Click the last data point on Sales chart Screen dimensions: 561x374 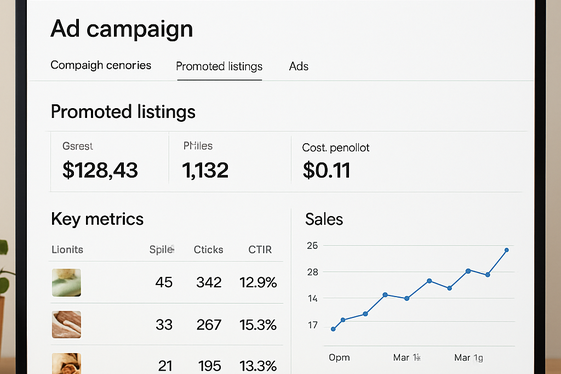point(507,250)
